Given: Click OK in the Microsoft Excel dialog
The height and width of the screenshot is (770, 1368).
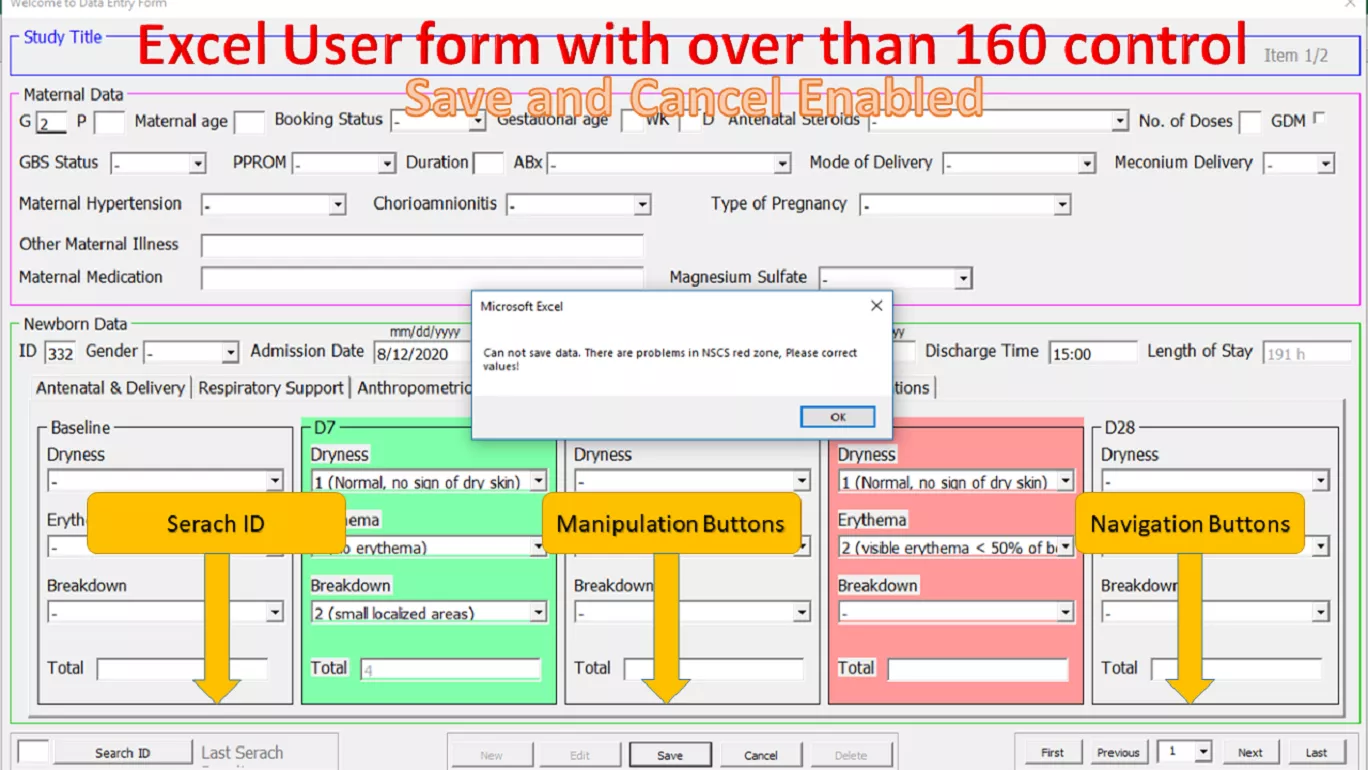Looking at the screenshot, I should pos(837,417).
